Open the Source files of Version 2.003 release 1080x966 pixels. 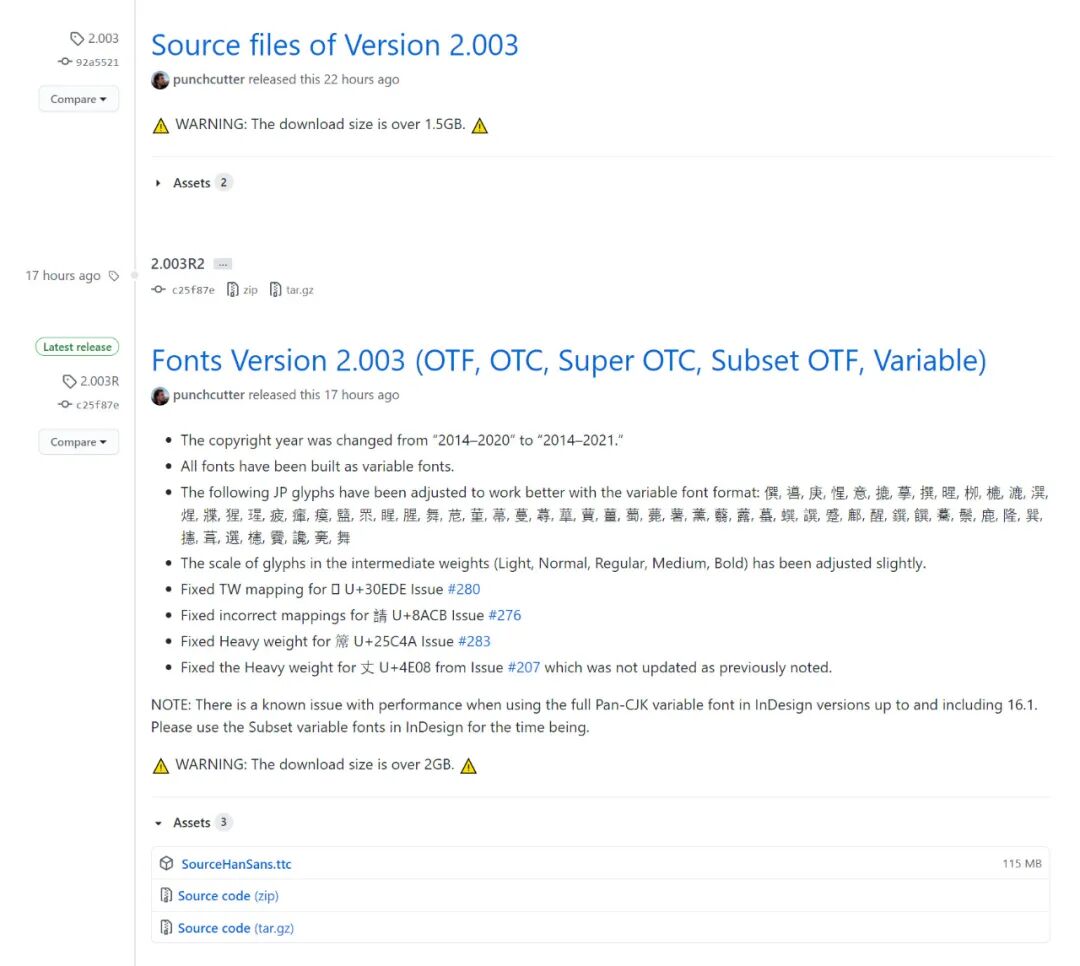click(335, 45)
